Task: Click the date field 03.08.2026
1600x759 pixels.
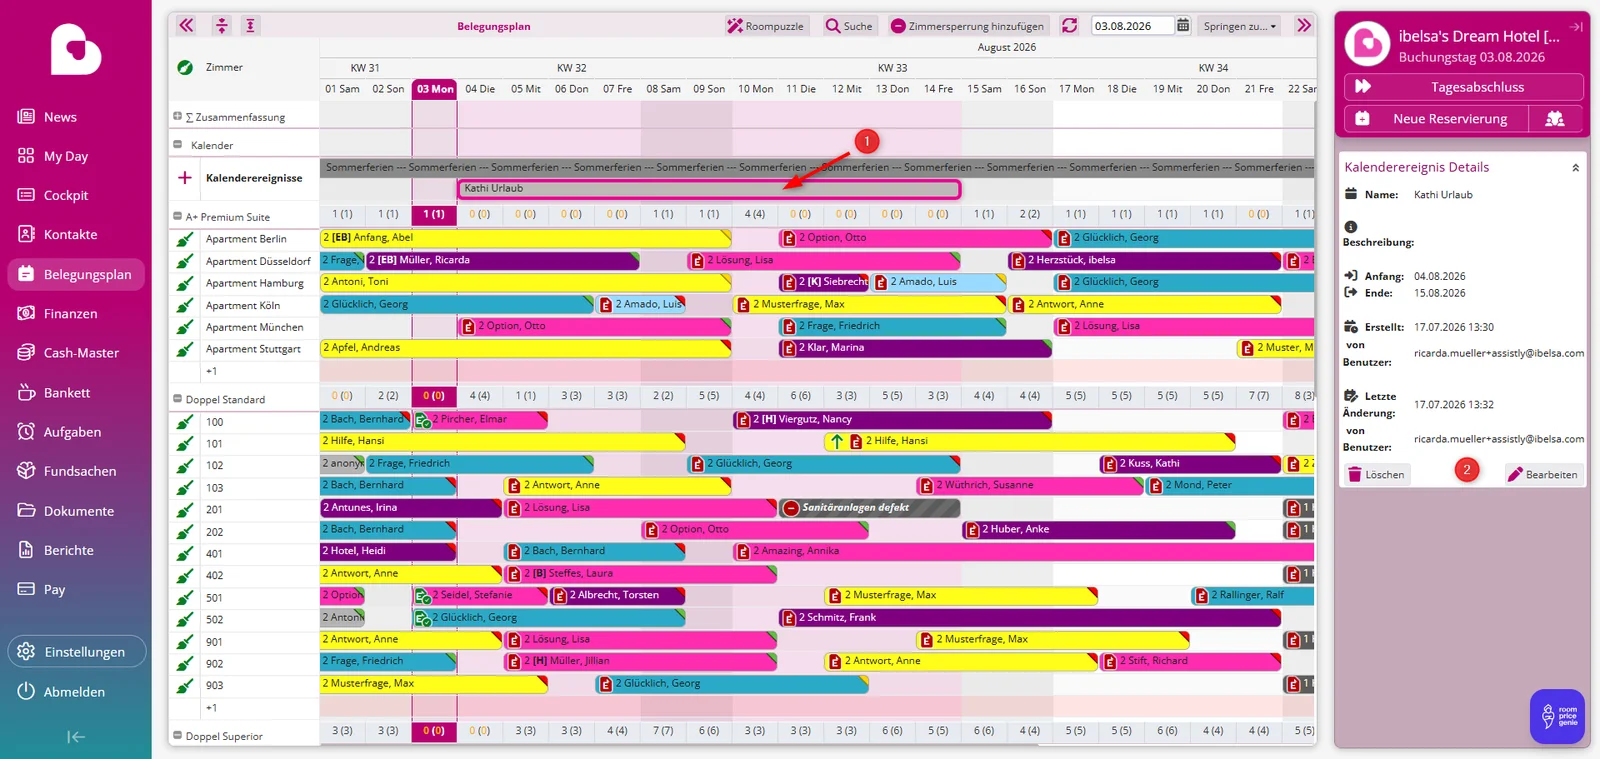Action: pyautogui.click(x=1132, y=26)
